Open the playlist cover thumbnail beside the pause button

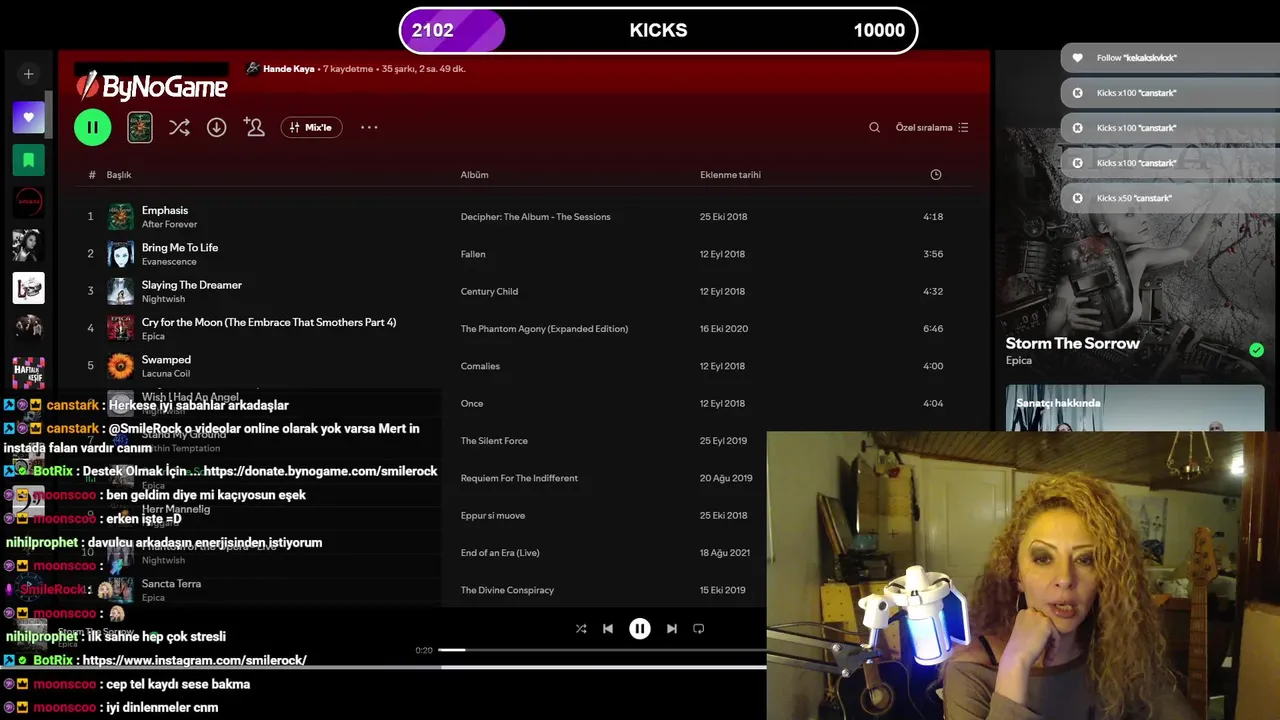(140, 127)
